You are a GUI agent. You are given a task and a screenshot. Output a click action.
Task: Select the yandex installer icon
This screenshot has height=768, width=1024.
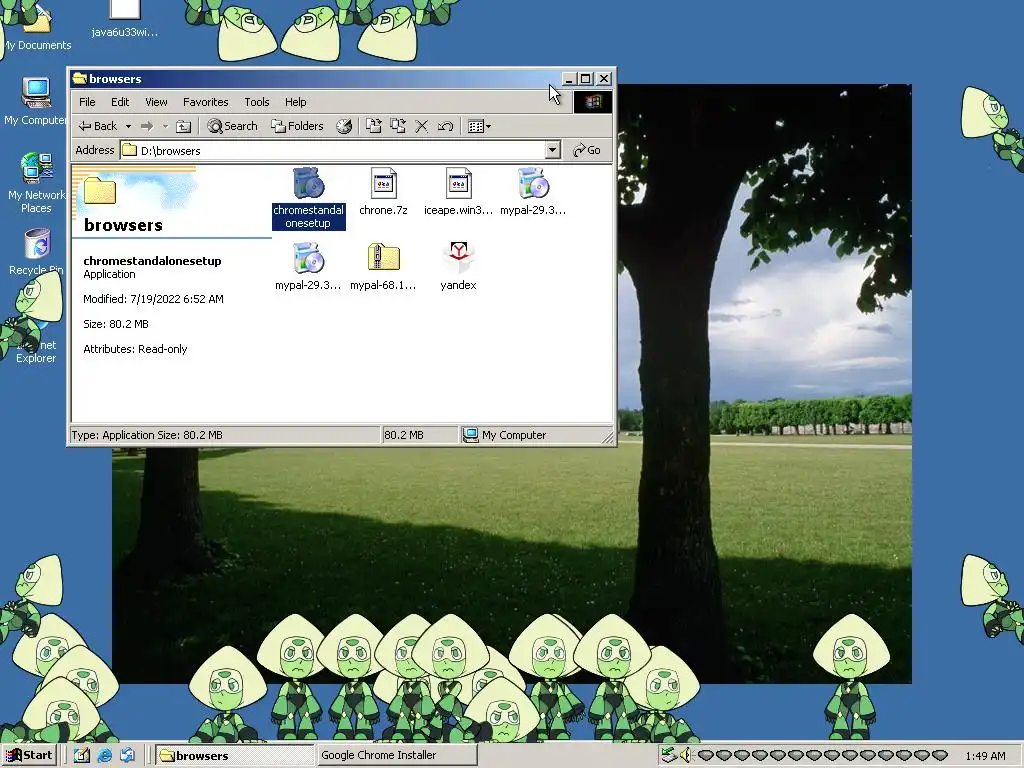(458, 266)
